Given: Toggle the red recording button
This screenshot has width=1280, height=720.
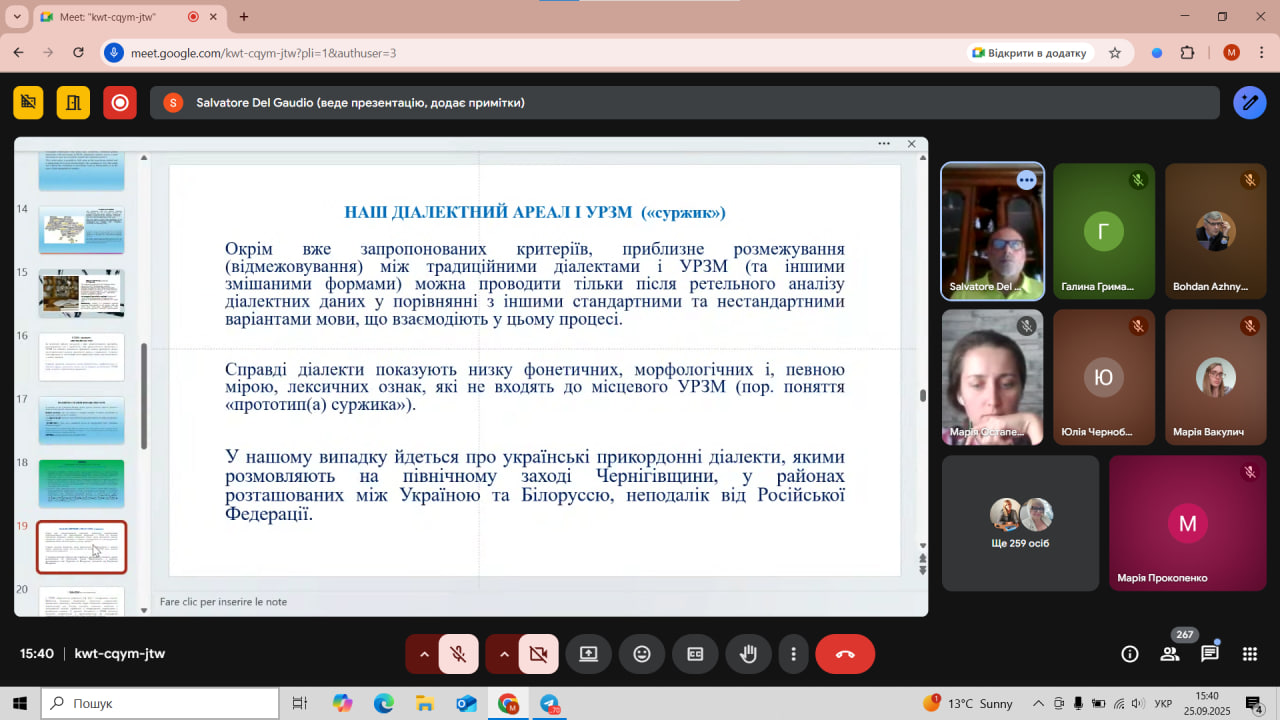Looking at the screenshot, I should click(120, 102).
